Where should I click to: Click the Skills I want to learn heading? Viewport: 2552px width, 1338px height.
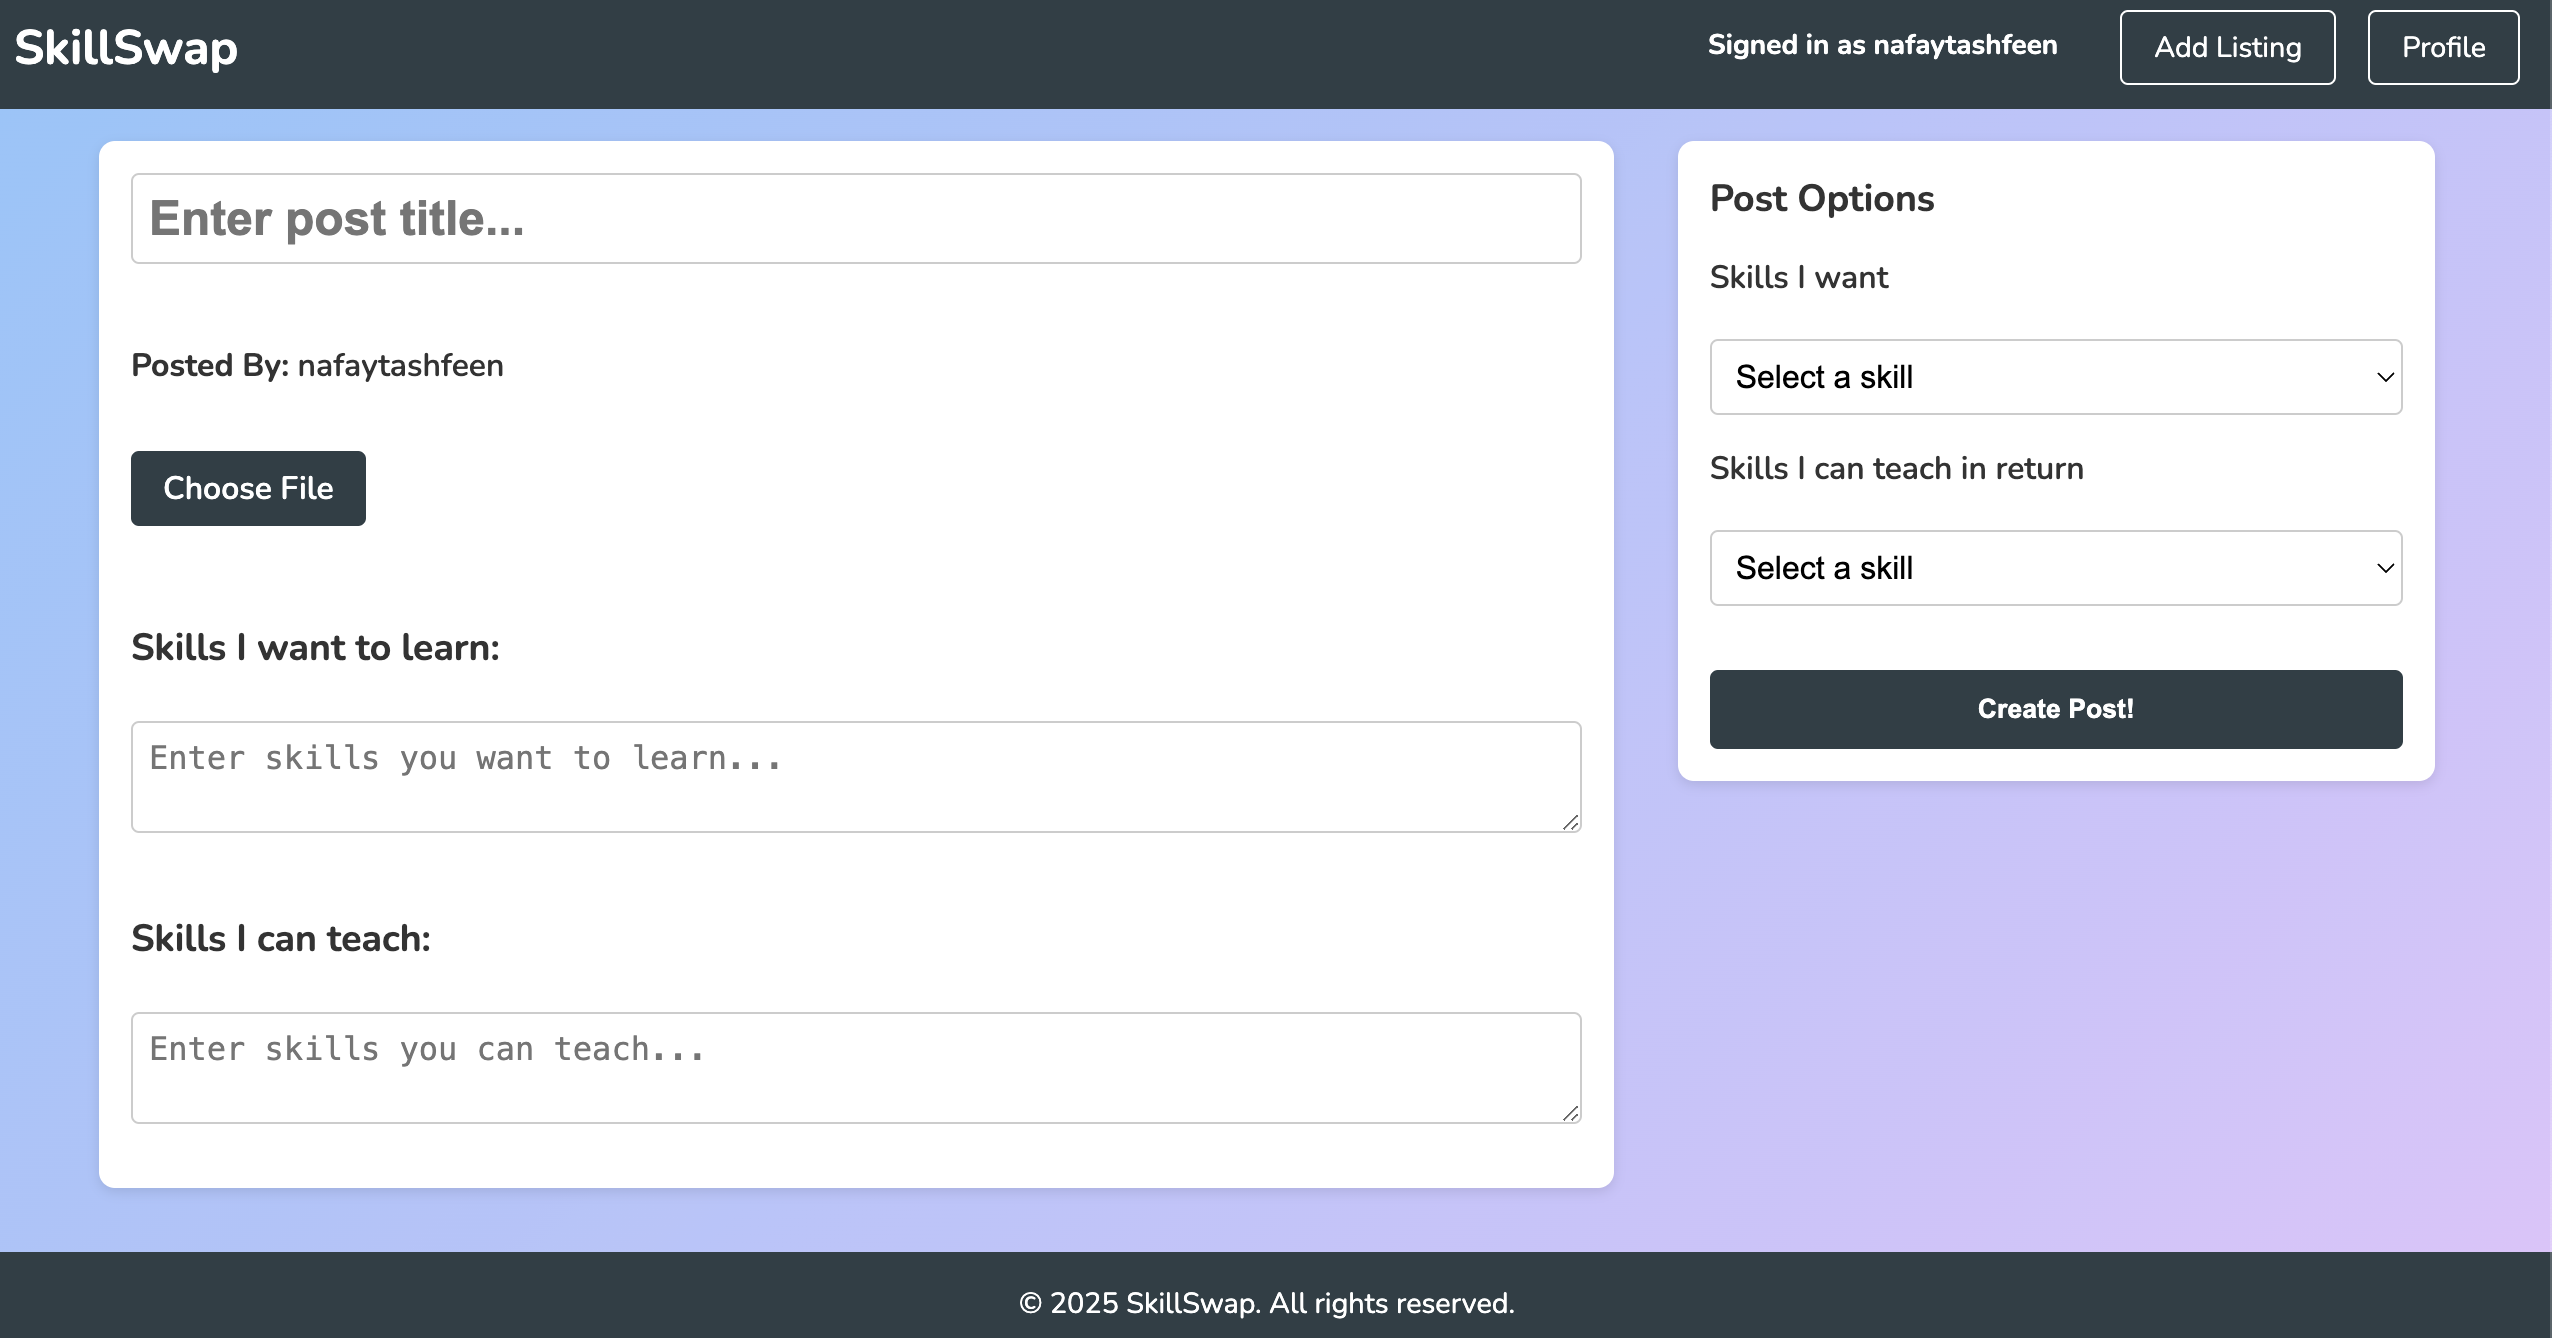tap(315, 648)
